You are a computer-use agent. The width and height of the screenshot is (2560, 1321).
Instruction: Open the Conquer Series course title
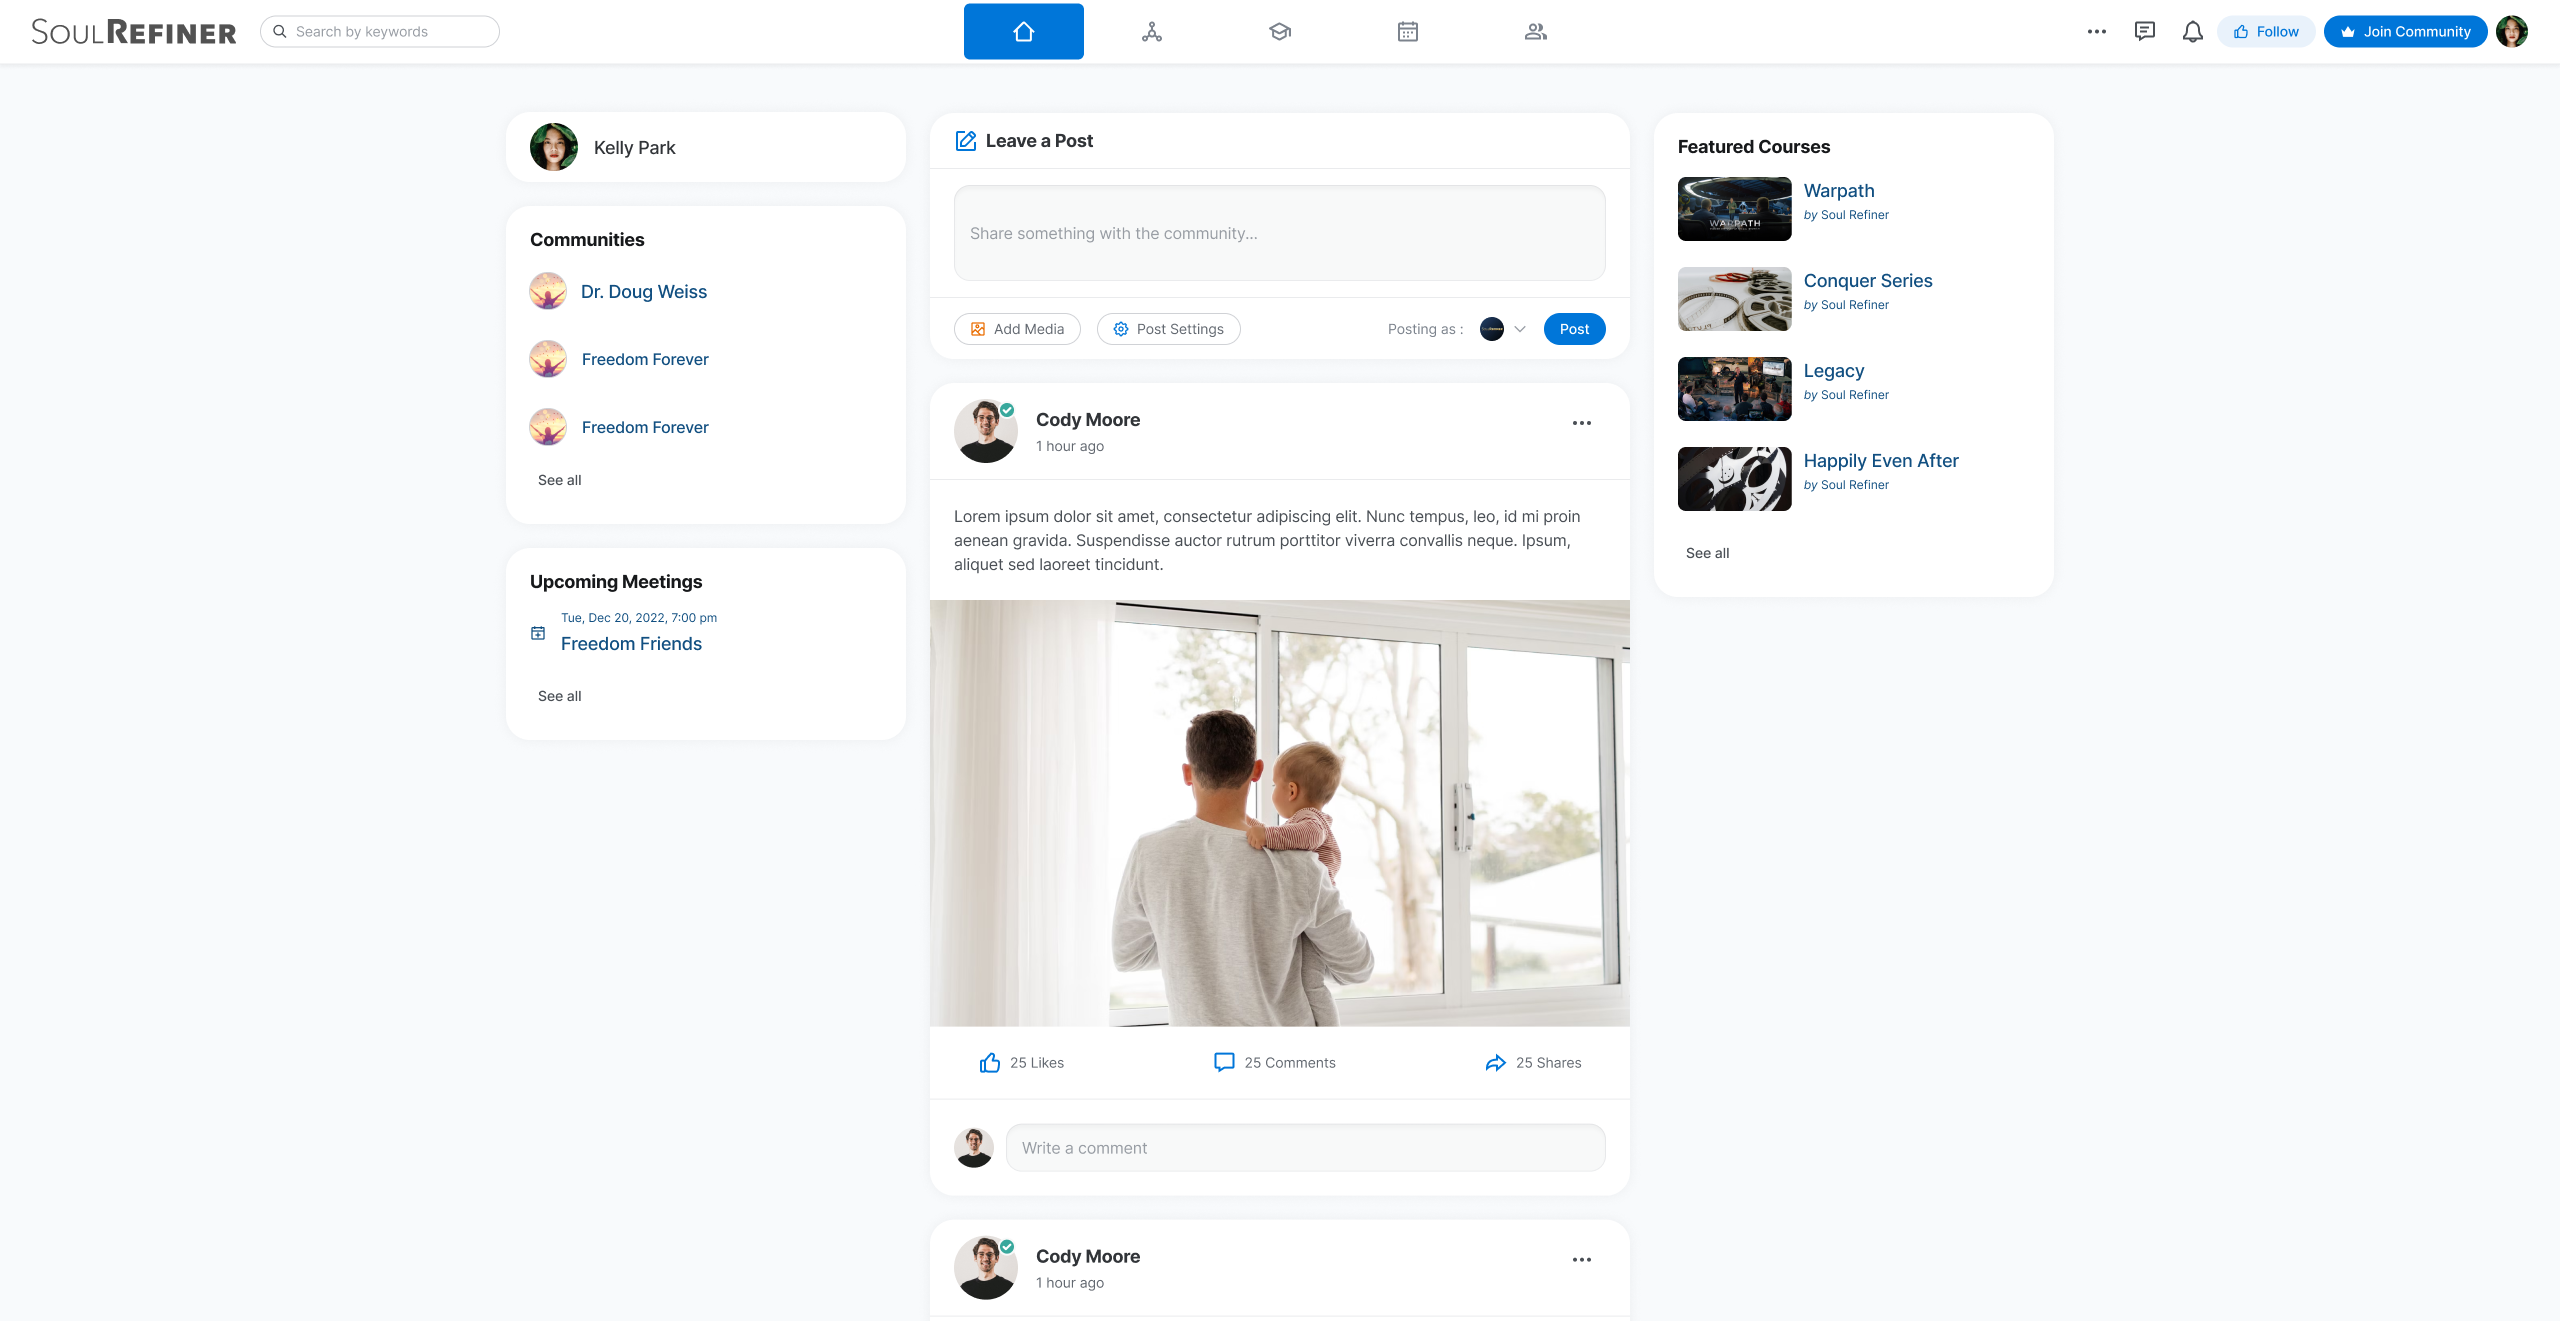coord(1868,281)
